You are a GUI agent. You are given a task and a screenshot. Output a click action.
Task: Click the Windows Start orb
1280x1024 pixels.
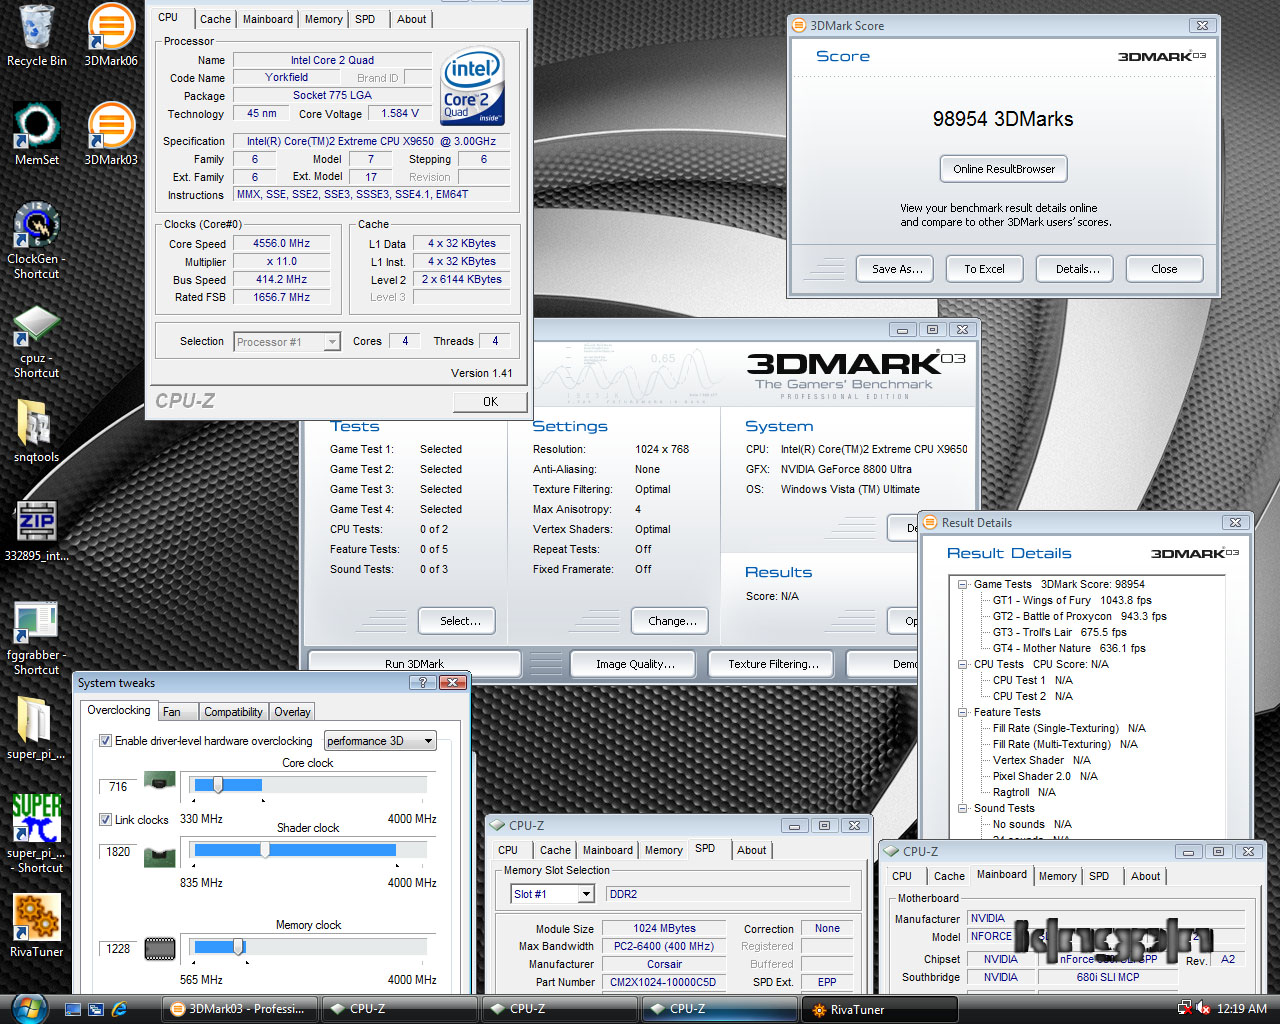28,1008
